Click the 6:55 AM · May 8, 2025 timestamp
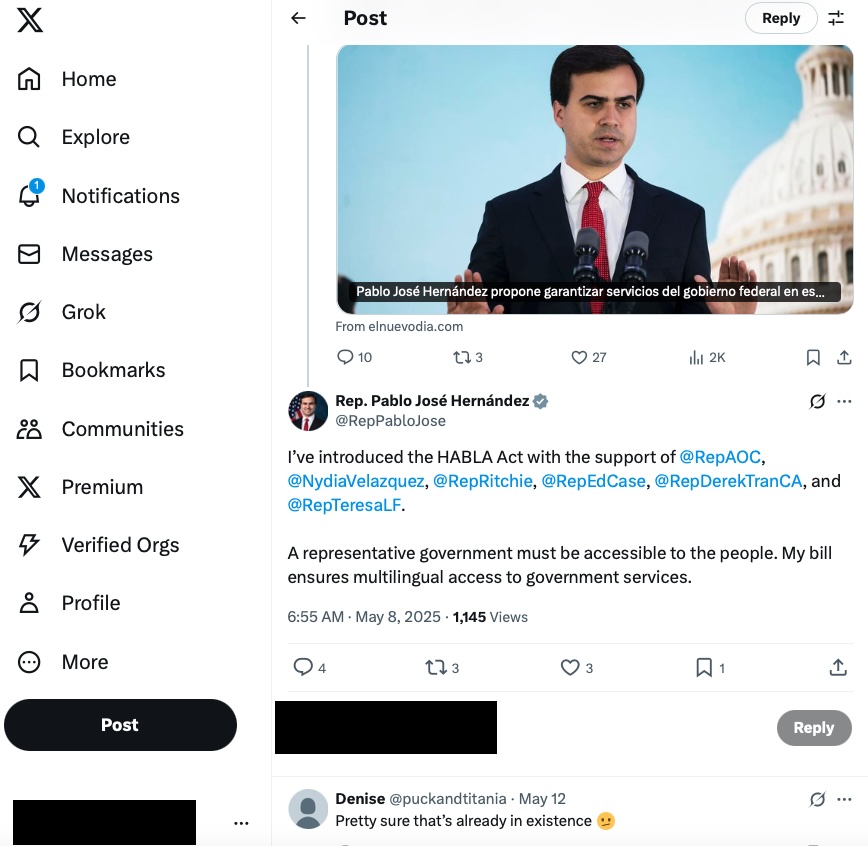 pos(364,617)
